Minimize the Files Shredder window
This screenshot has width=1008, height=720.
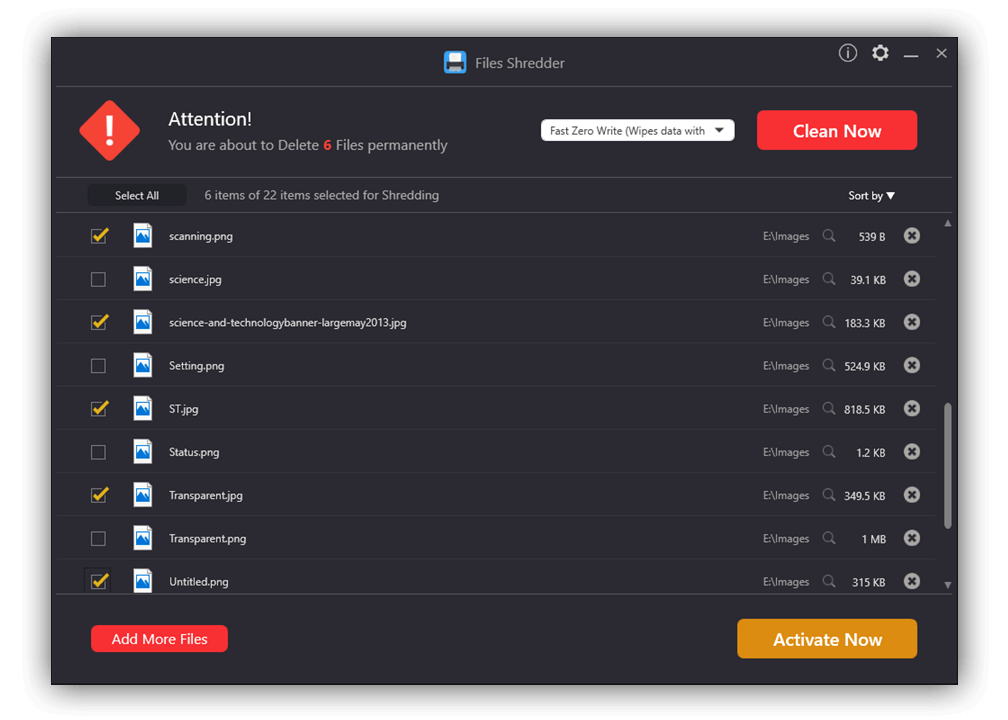pos(910,55)
